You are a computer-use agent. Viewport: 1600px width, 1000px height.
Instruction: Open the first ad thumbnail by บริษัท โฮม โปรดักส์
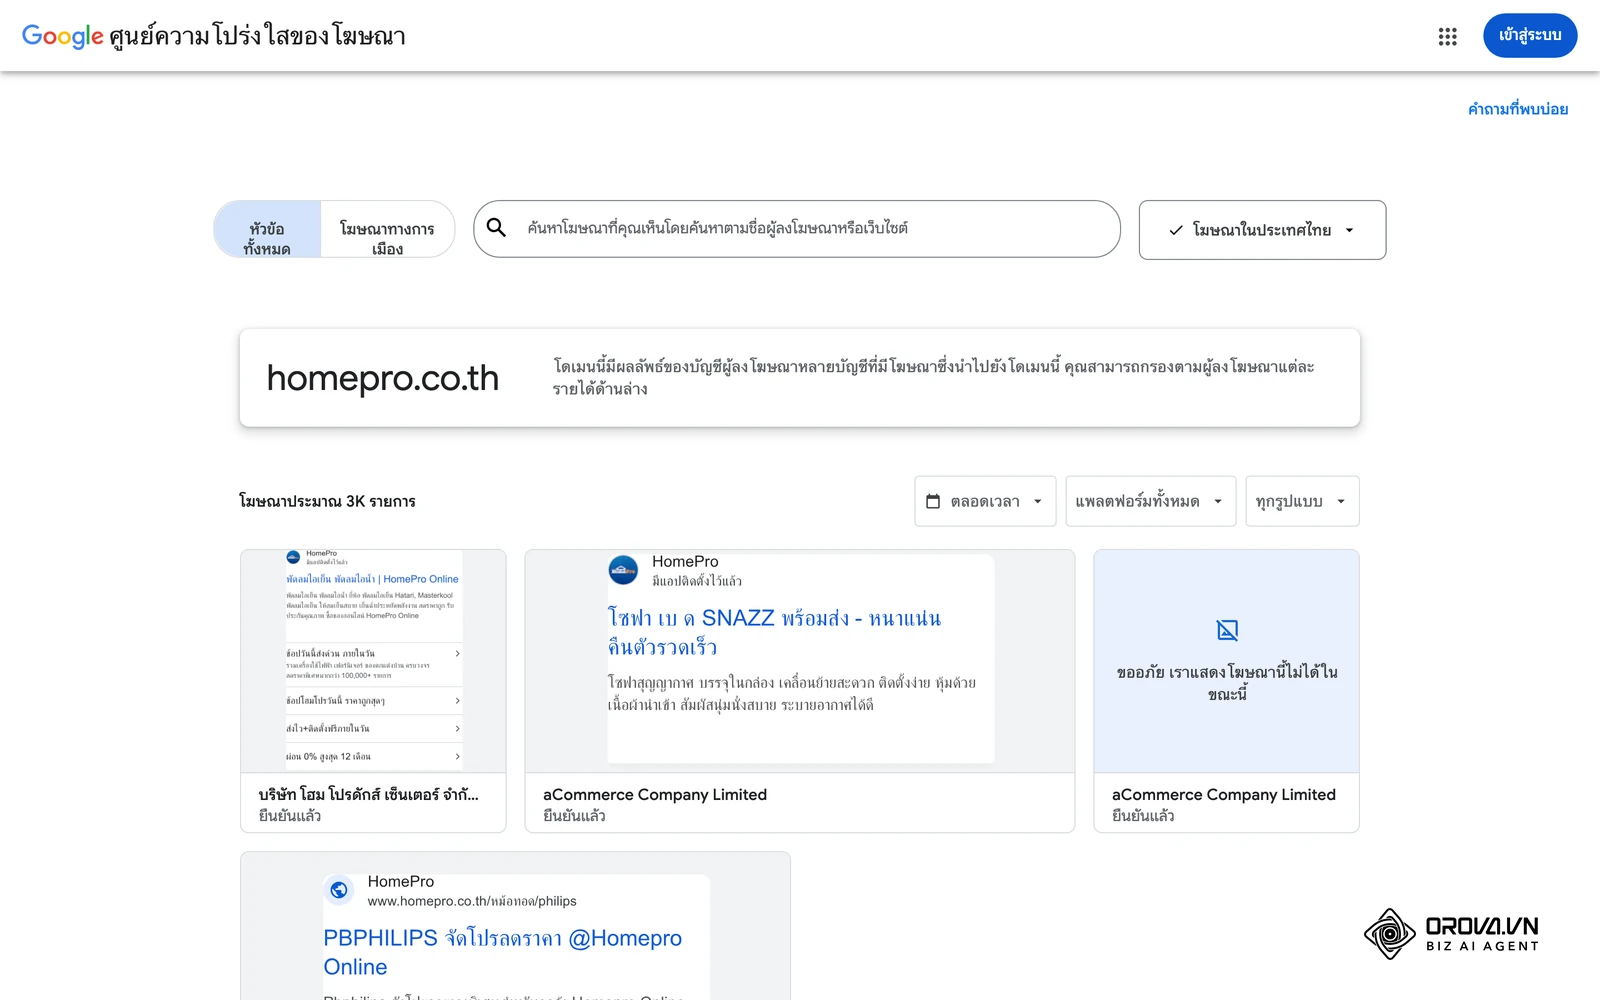[373, 661]
